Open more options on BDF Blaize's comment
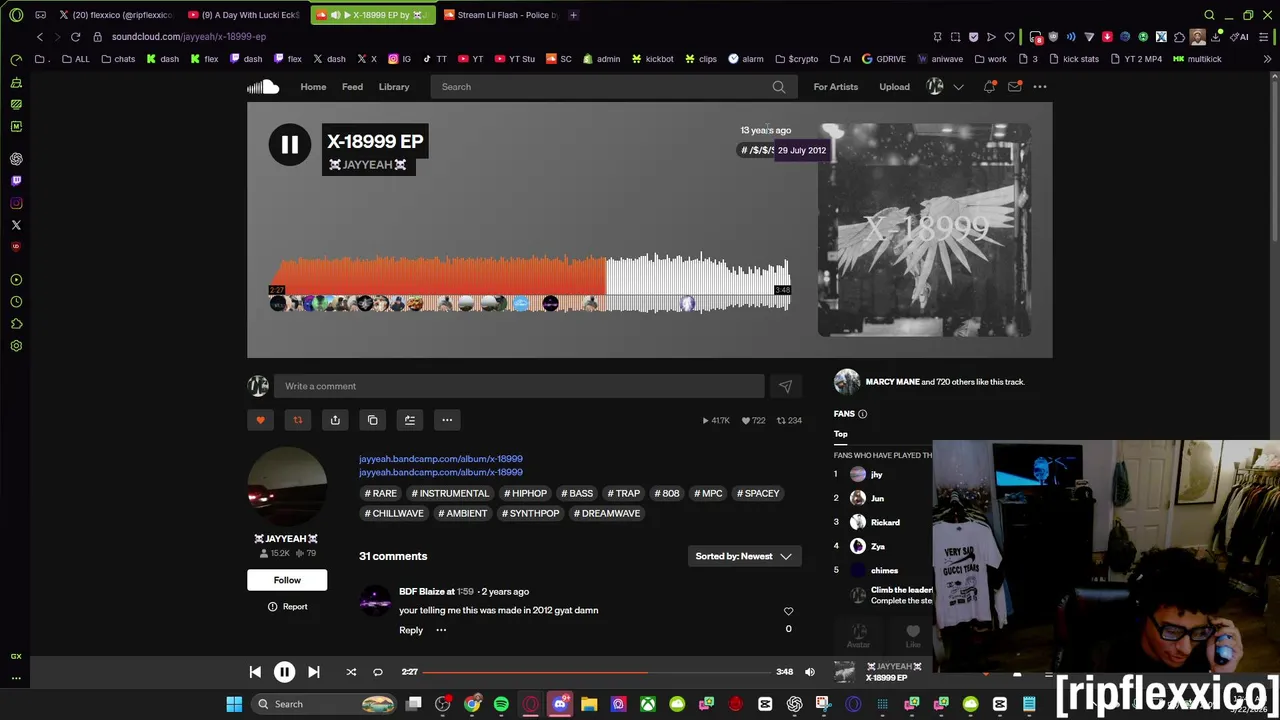Screen dimensions: 1280x720 (441, 630)
